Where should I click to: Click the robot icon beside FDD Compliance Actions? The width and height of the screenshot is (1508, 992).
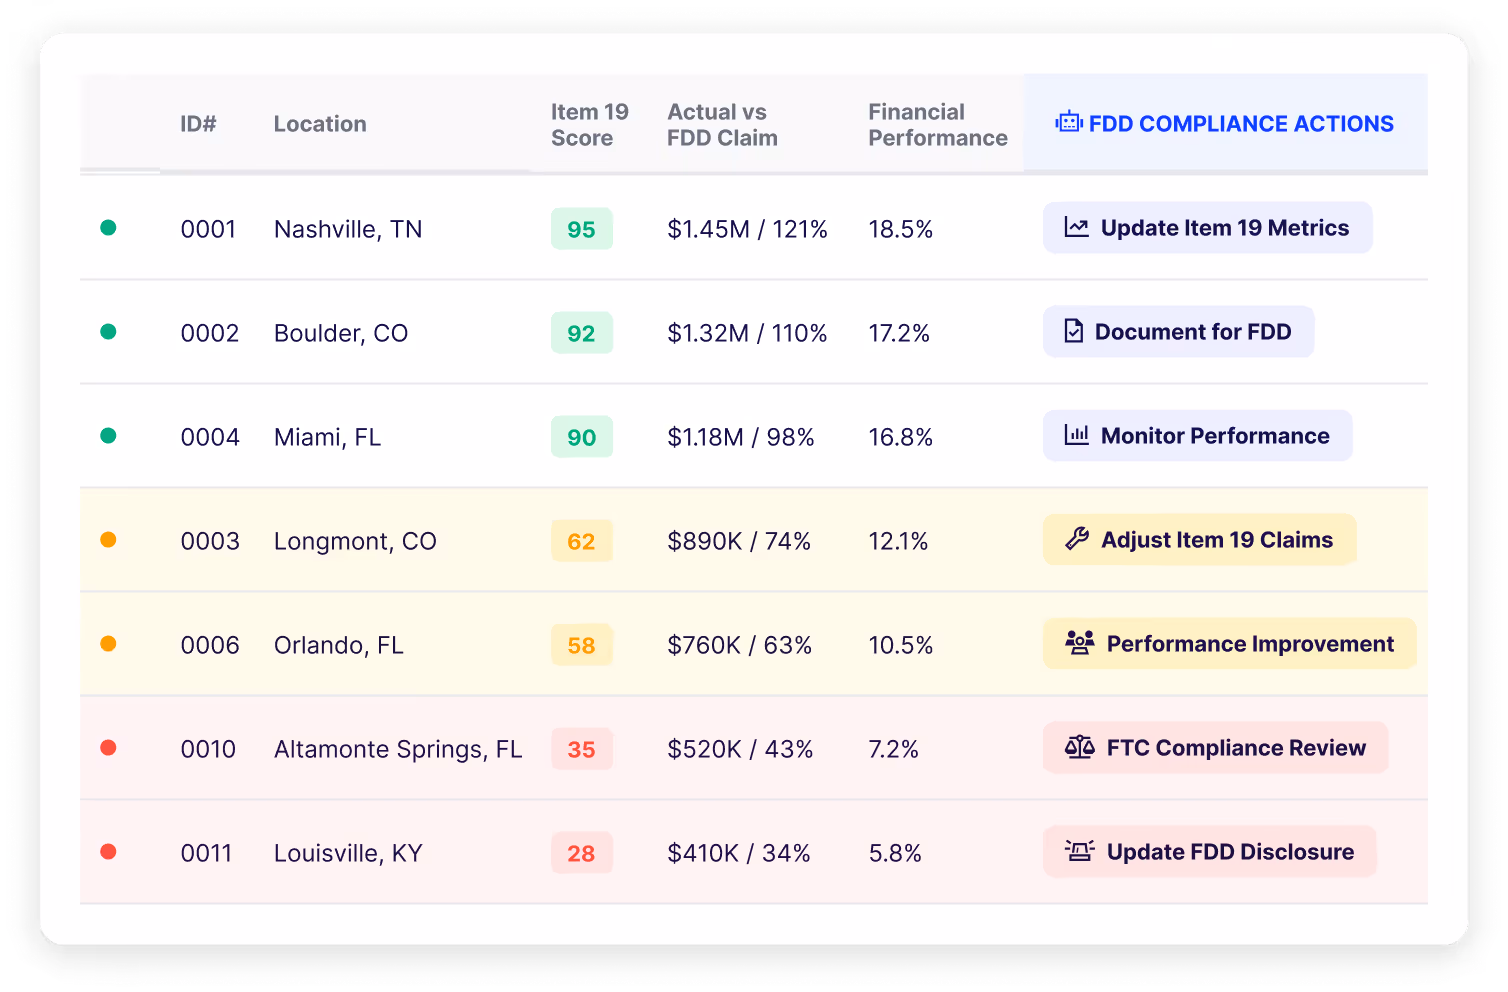1068,123
